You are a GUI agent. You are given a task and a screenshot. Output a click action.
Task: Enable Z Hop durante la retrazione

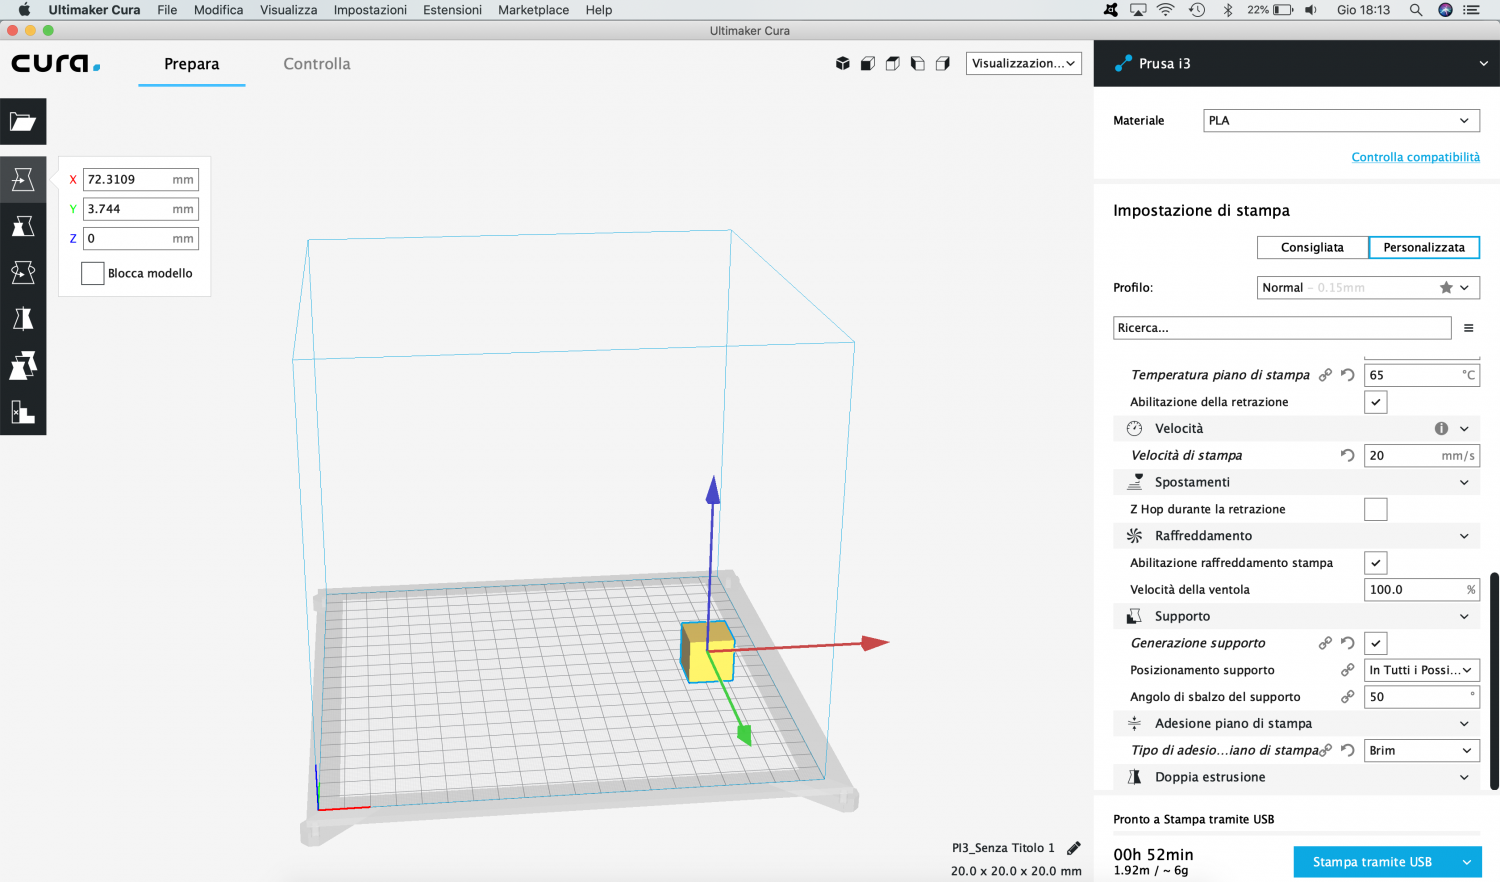1376,509
